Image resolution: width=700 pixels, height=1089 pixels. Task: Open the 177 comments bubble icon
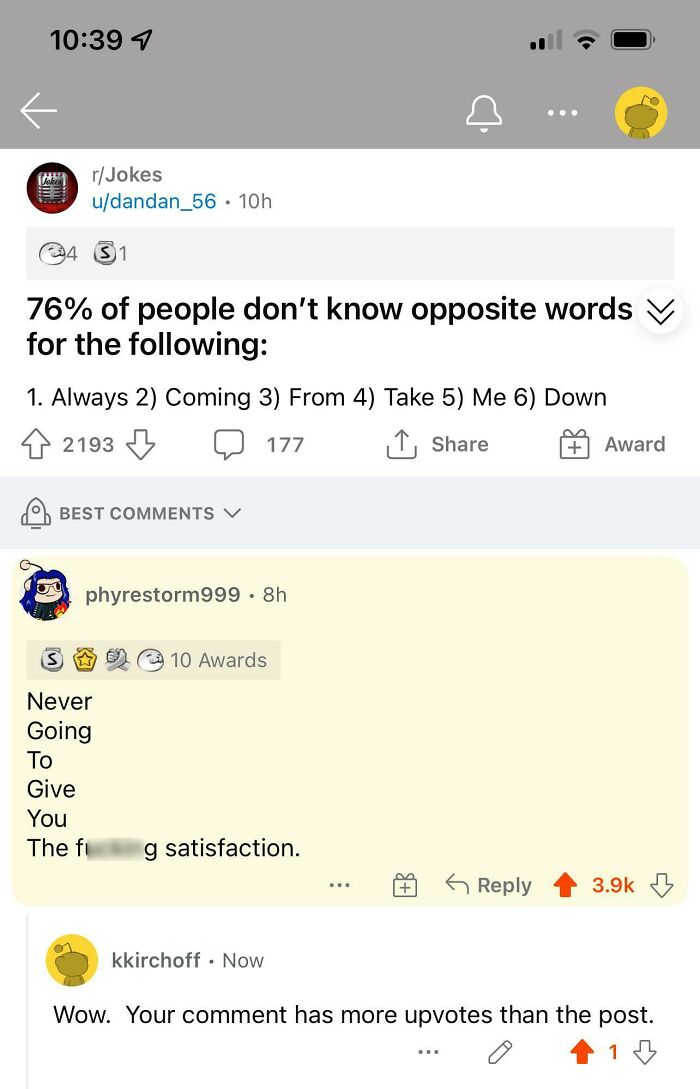[229, 444]
